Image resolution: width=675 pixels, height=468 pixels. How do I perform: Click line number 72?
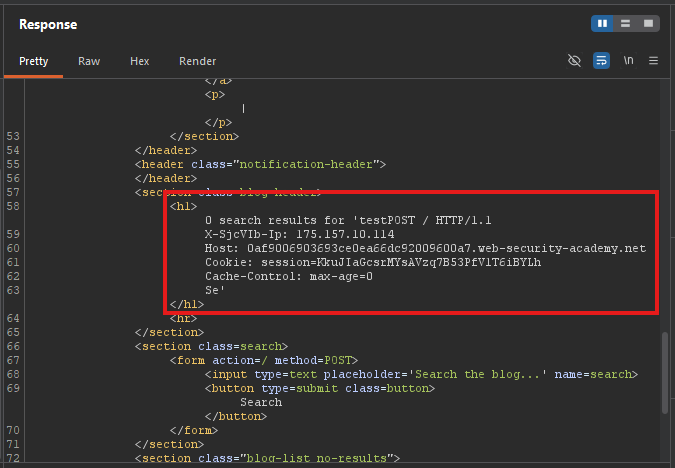pyautogui.click(x=13, y=458)
